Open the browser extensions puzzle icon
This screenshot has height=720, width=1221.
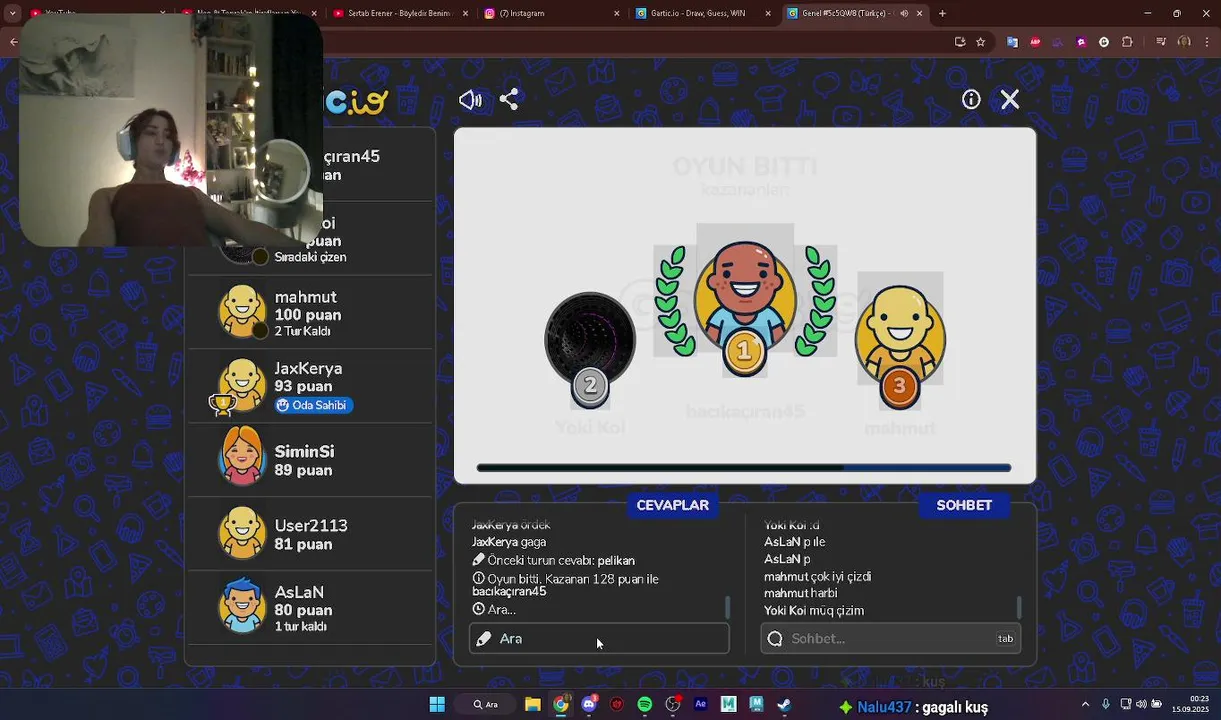pyautogui.click(x=1127, y=42)
